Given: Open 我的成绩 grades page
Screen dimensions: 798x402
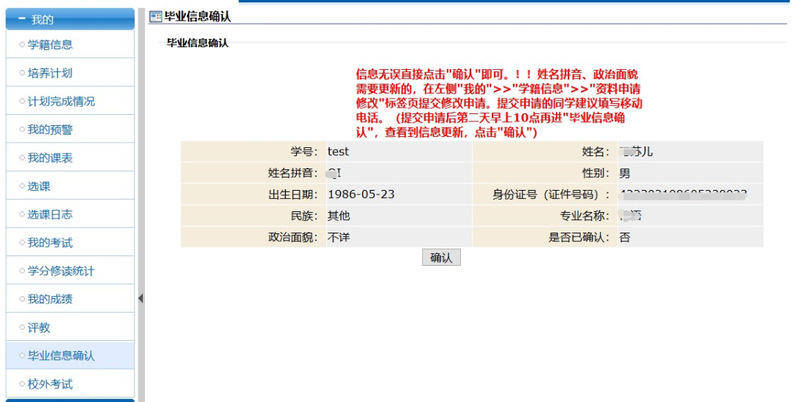Looking at the screenshot, I should tap(49, 299).
